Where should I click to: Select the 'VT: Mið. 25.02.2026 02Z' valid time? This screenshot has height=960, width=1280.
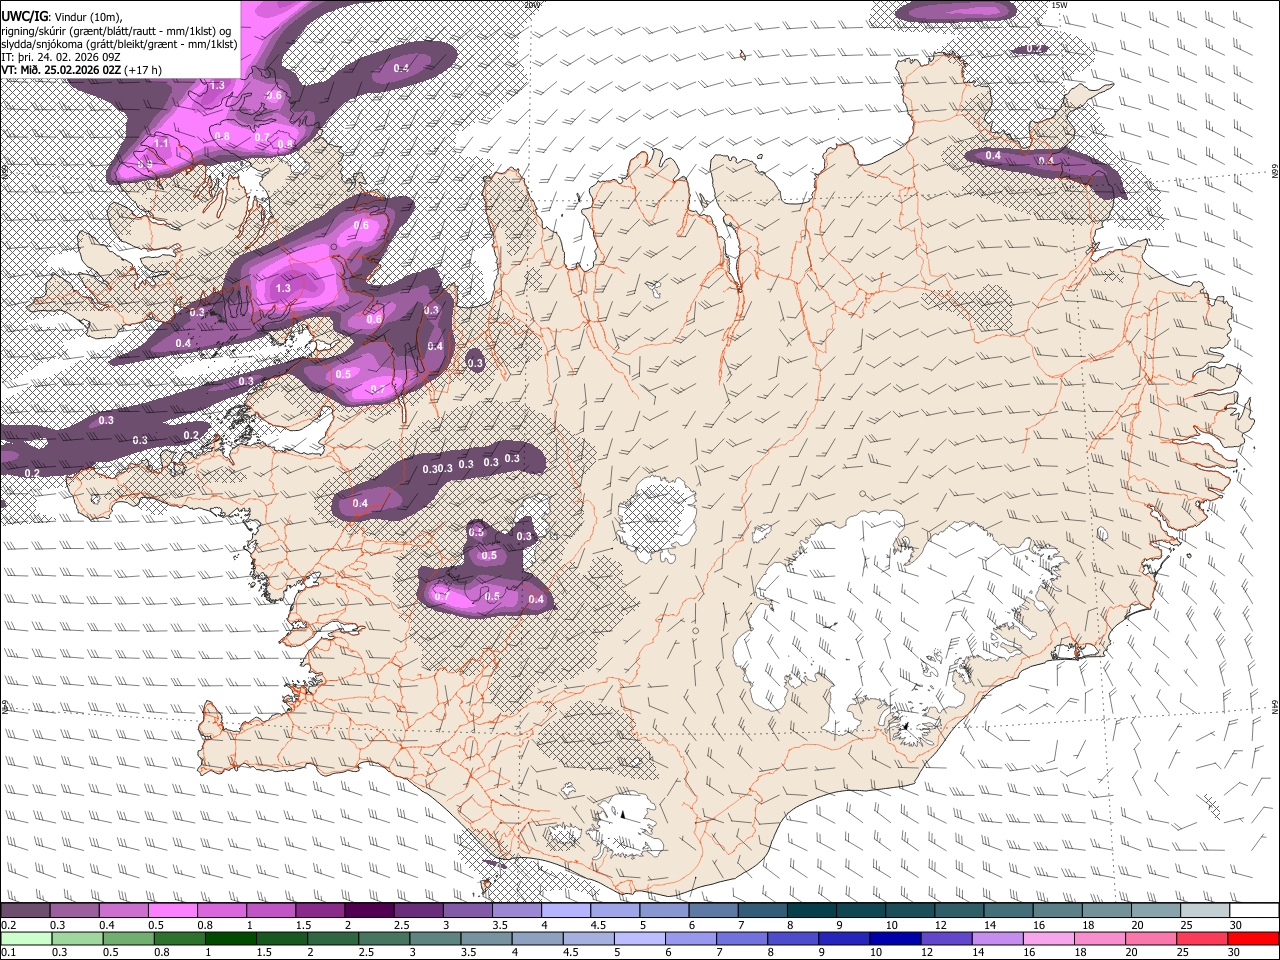click(61, 70)
